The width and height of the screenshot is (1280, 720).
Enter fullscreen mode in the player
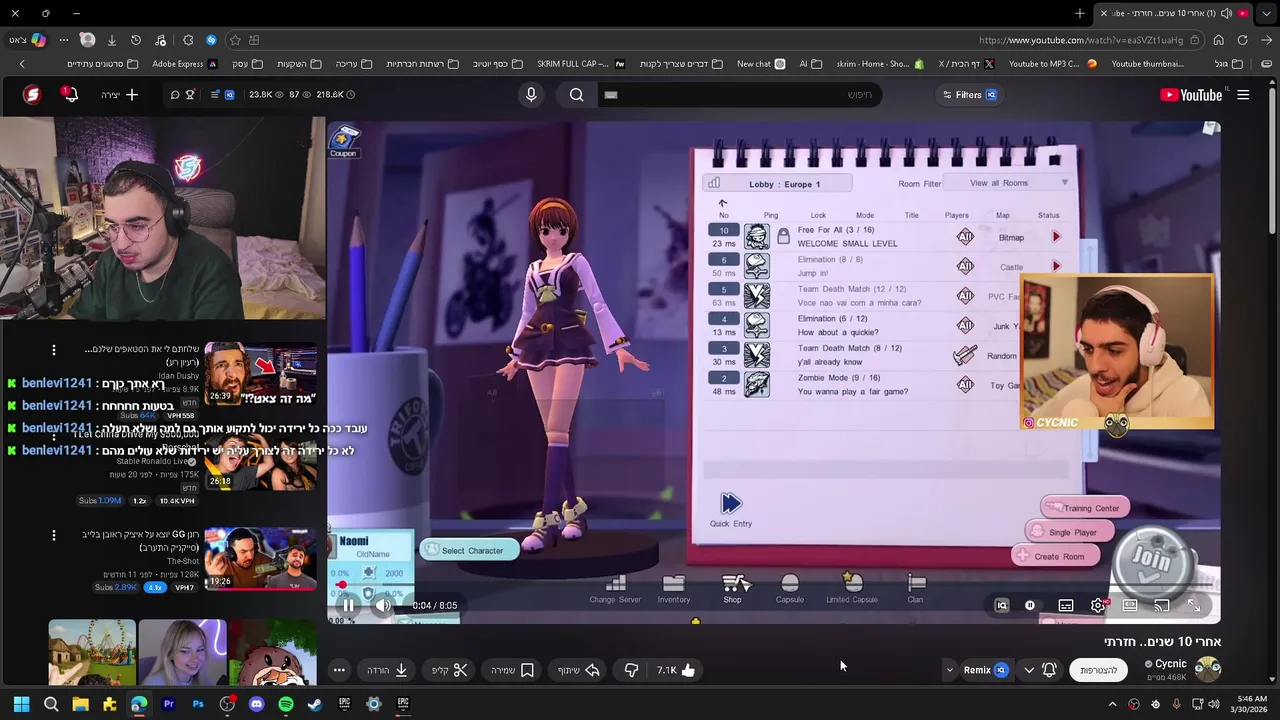pyautogui.click(x=1194, y=605)
